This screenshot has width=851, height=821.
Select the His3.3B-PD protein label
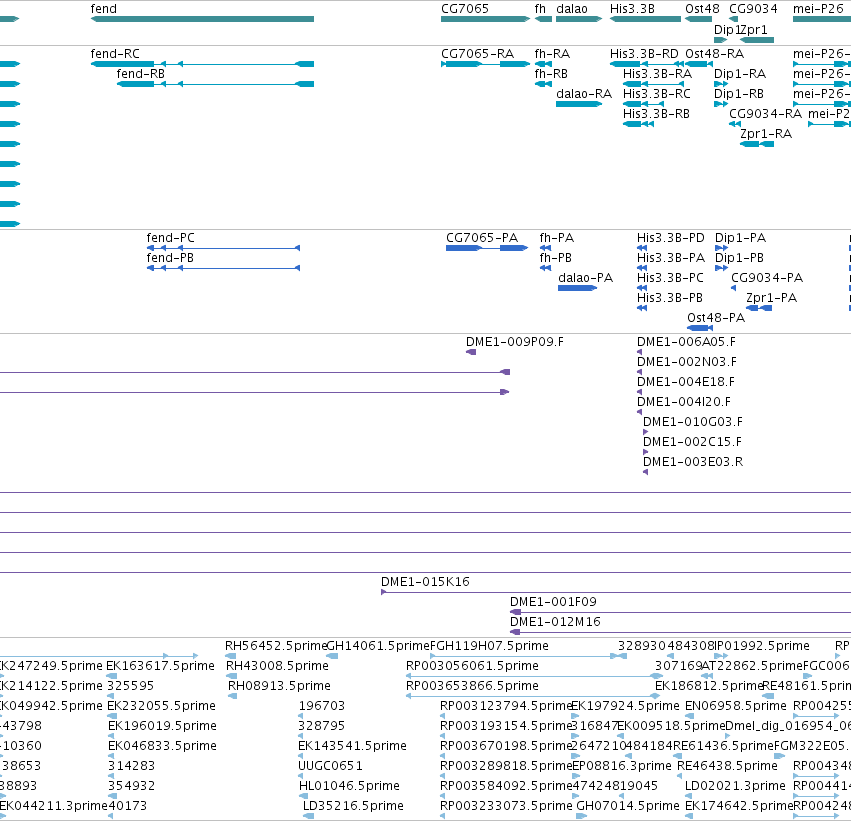(671, 238)
